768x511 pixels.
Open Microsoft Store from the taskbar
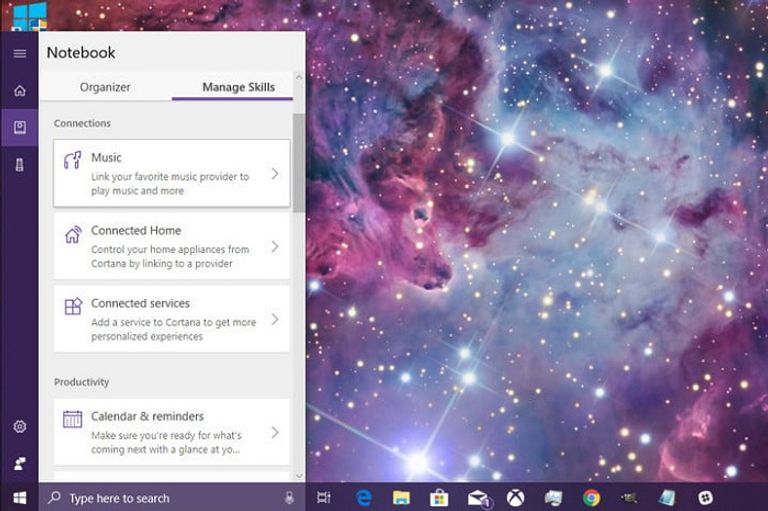pyautogui.click(x=438, y=497)
